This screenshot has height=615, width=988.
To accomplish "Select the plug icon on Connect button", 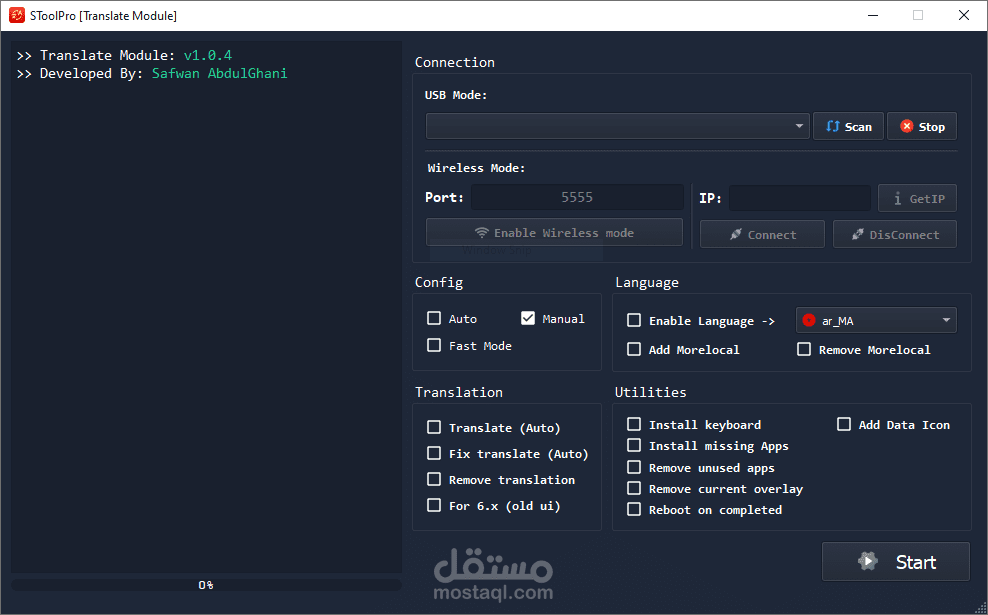I will coord(737,233).
